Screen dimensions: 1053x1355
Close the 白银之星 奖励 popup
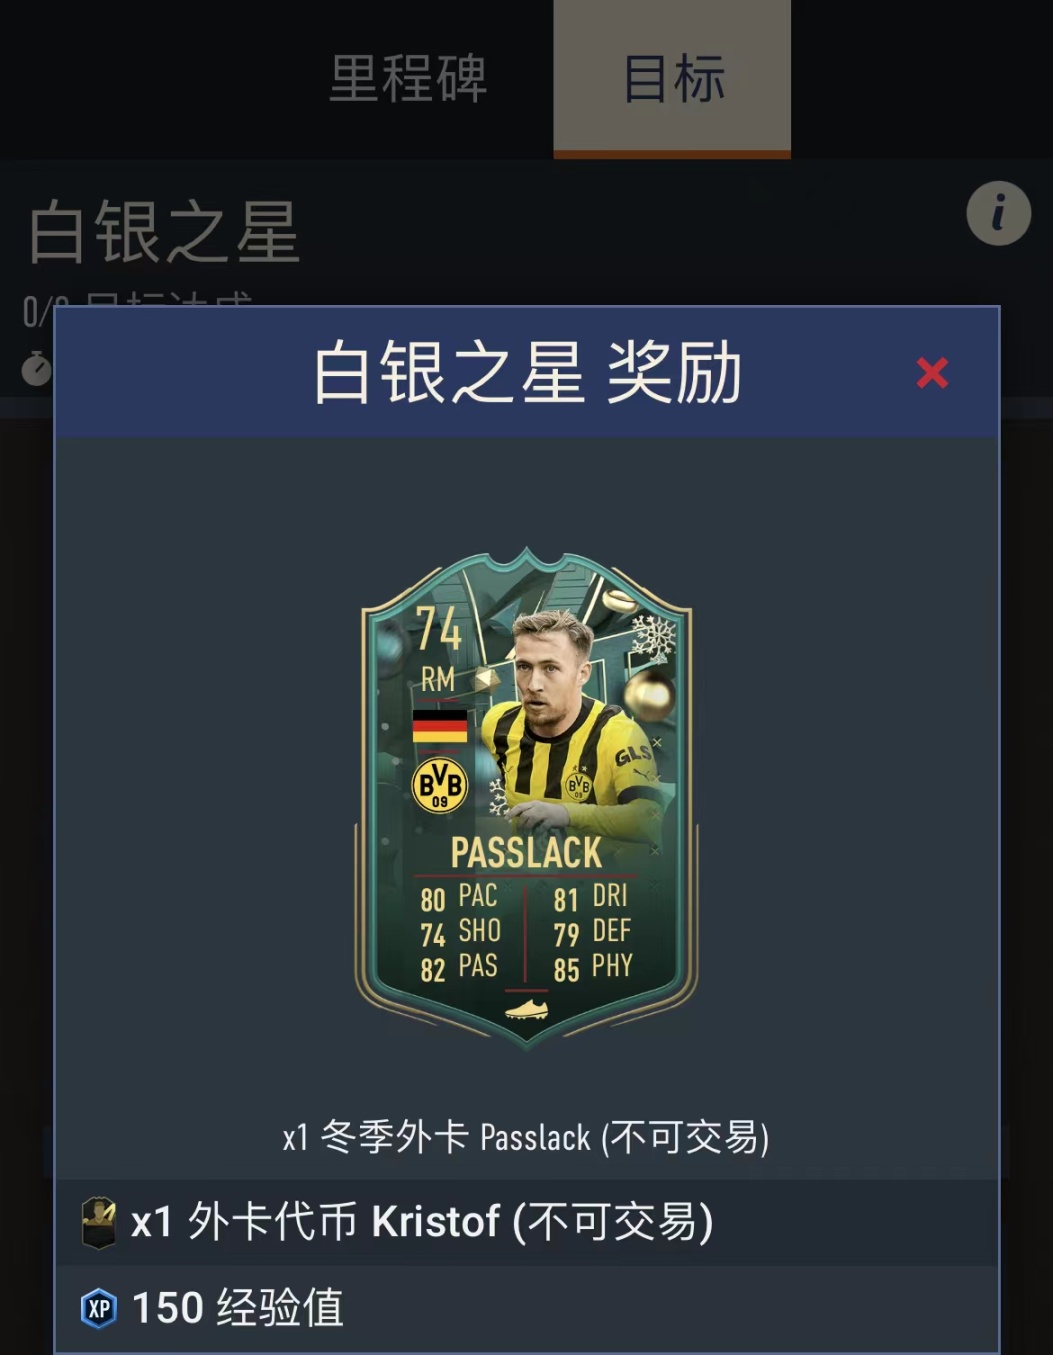932,373
